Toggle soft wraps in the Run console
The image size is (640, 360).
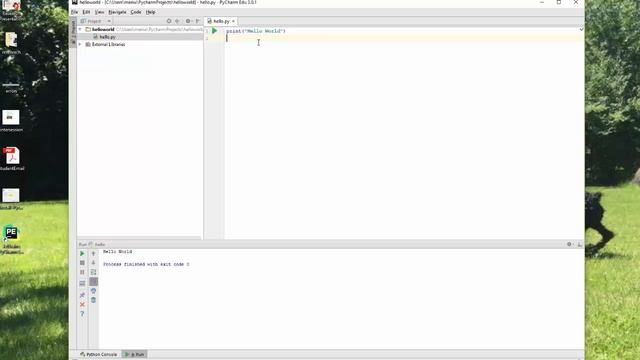[x=93, y=272]
